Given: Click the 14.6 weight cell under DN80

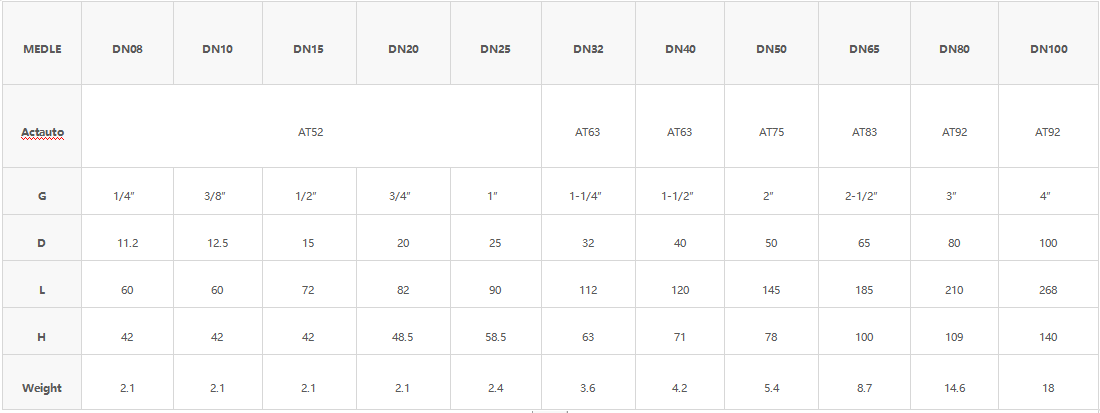Looking at the screenshot, I should click(x=954, y=388).
